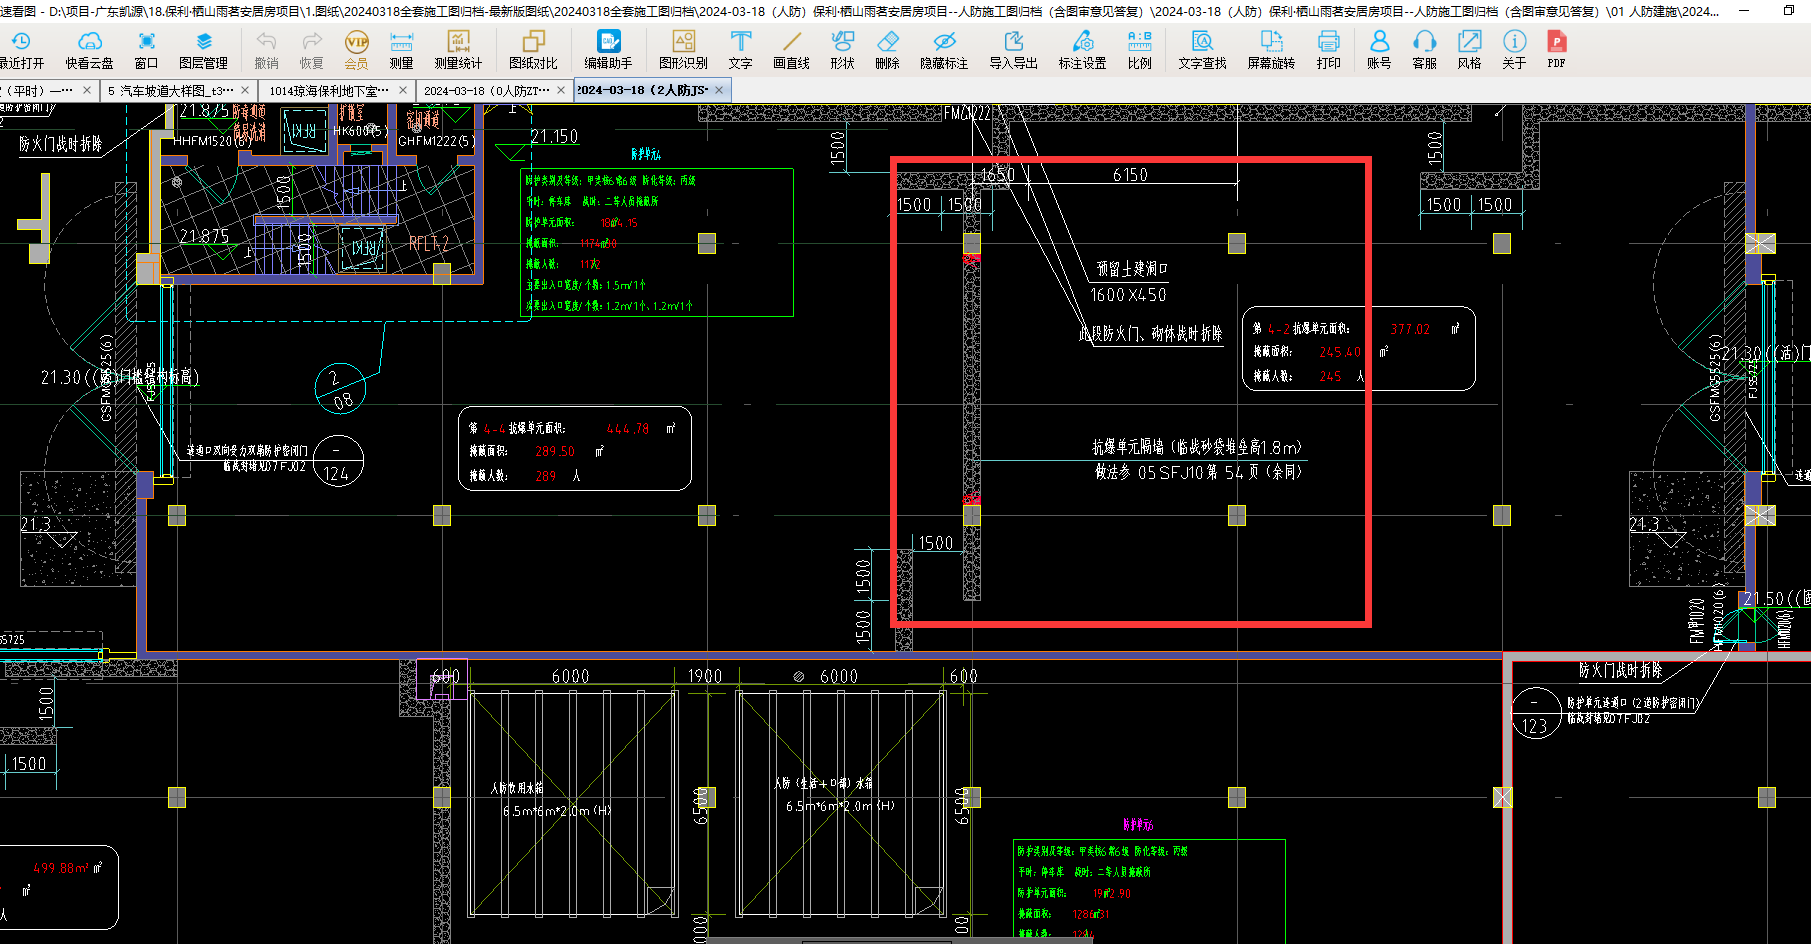Click the GHFM1222(5) door label
This screenshot has width=1811, height=944.
[437, 141]
